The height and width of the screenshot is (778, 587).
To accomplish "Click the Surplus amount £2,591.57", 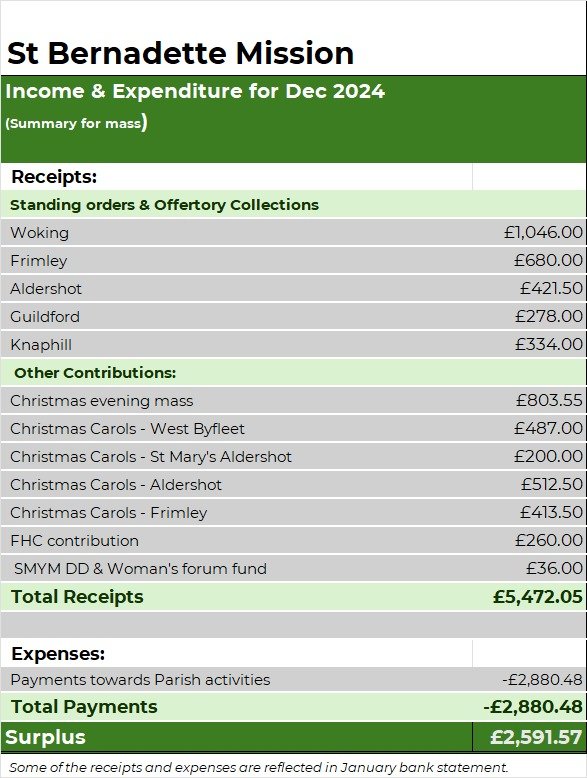I will pyautogui.click(x=536, y=737).
